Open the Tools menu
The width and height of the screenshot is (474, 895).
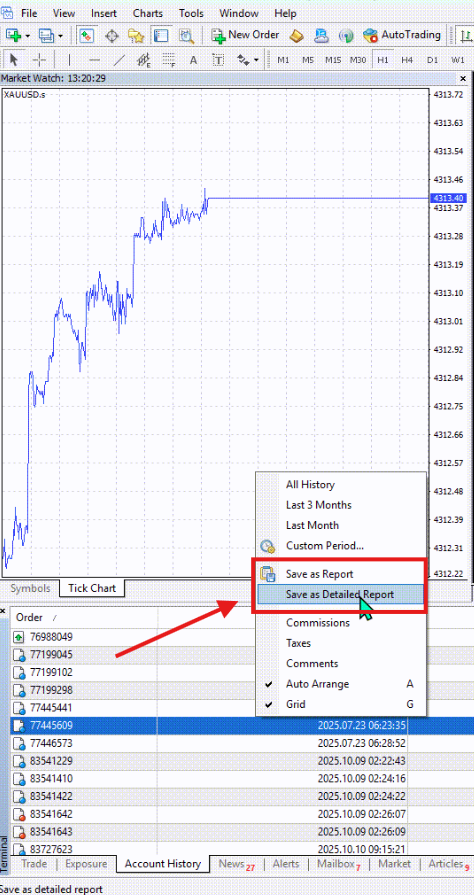coord(191,13)
